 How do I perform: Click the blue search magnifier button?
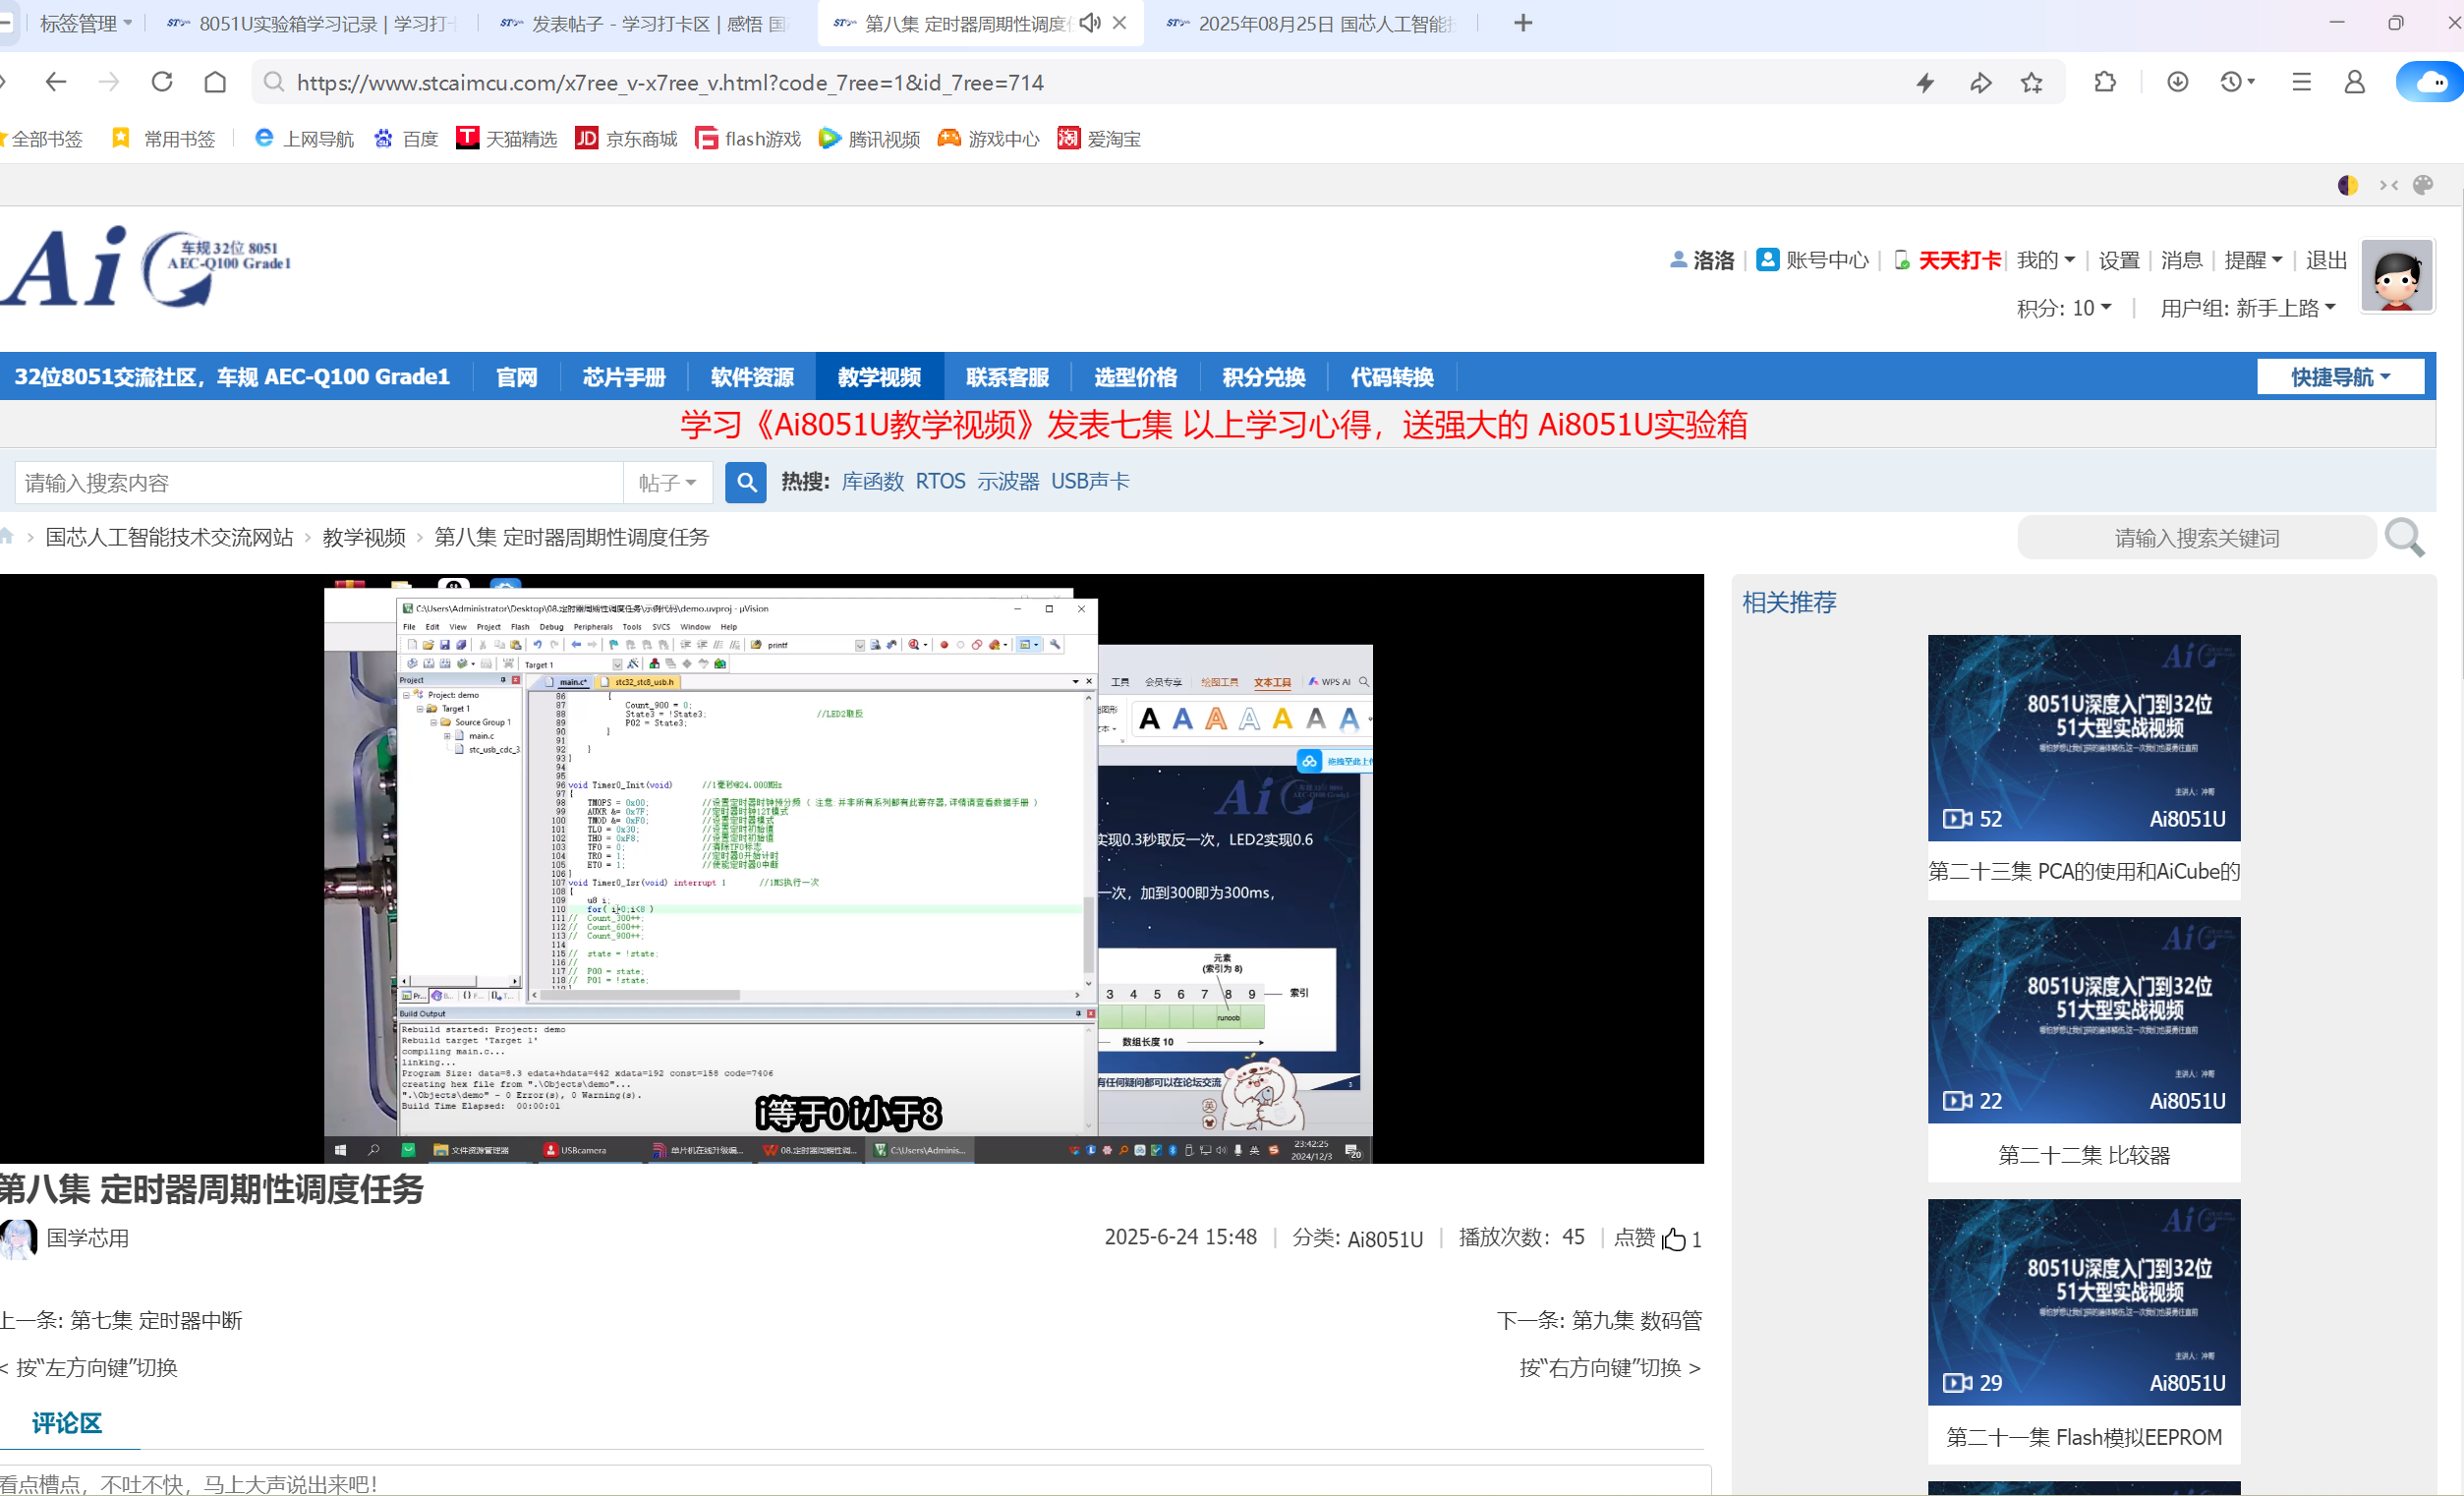(x=745, y=483)
